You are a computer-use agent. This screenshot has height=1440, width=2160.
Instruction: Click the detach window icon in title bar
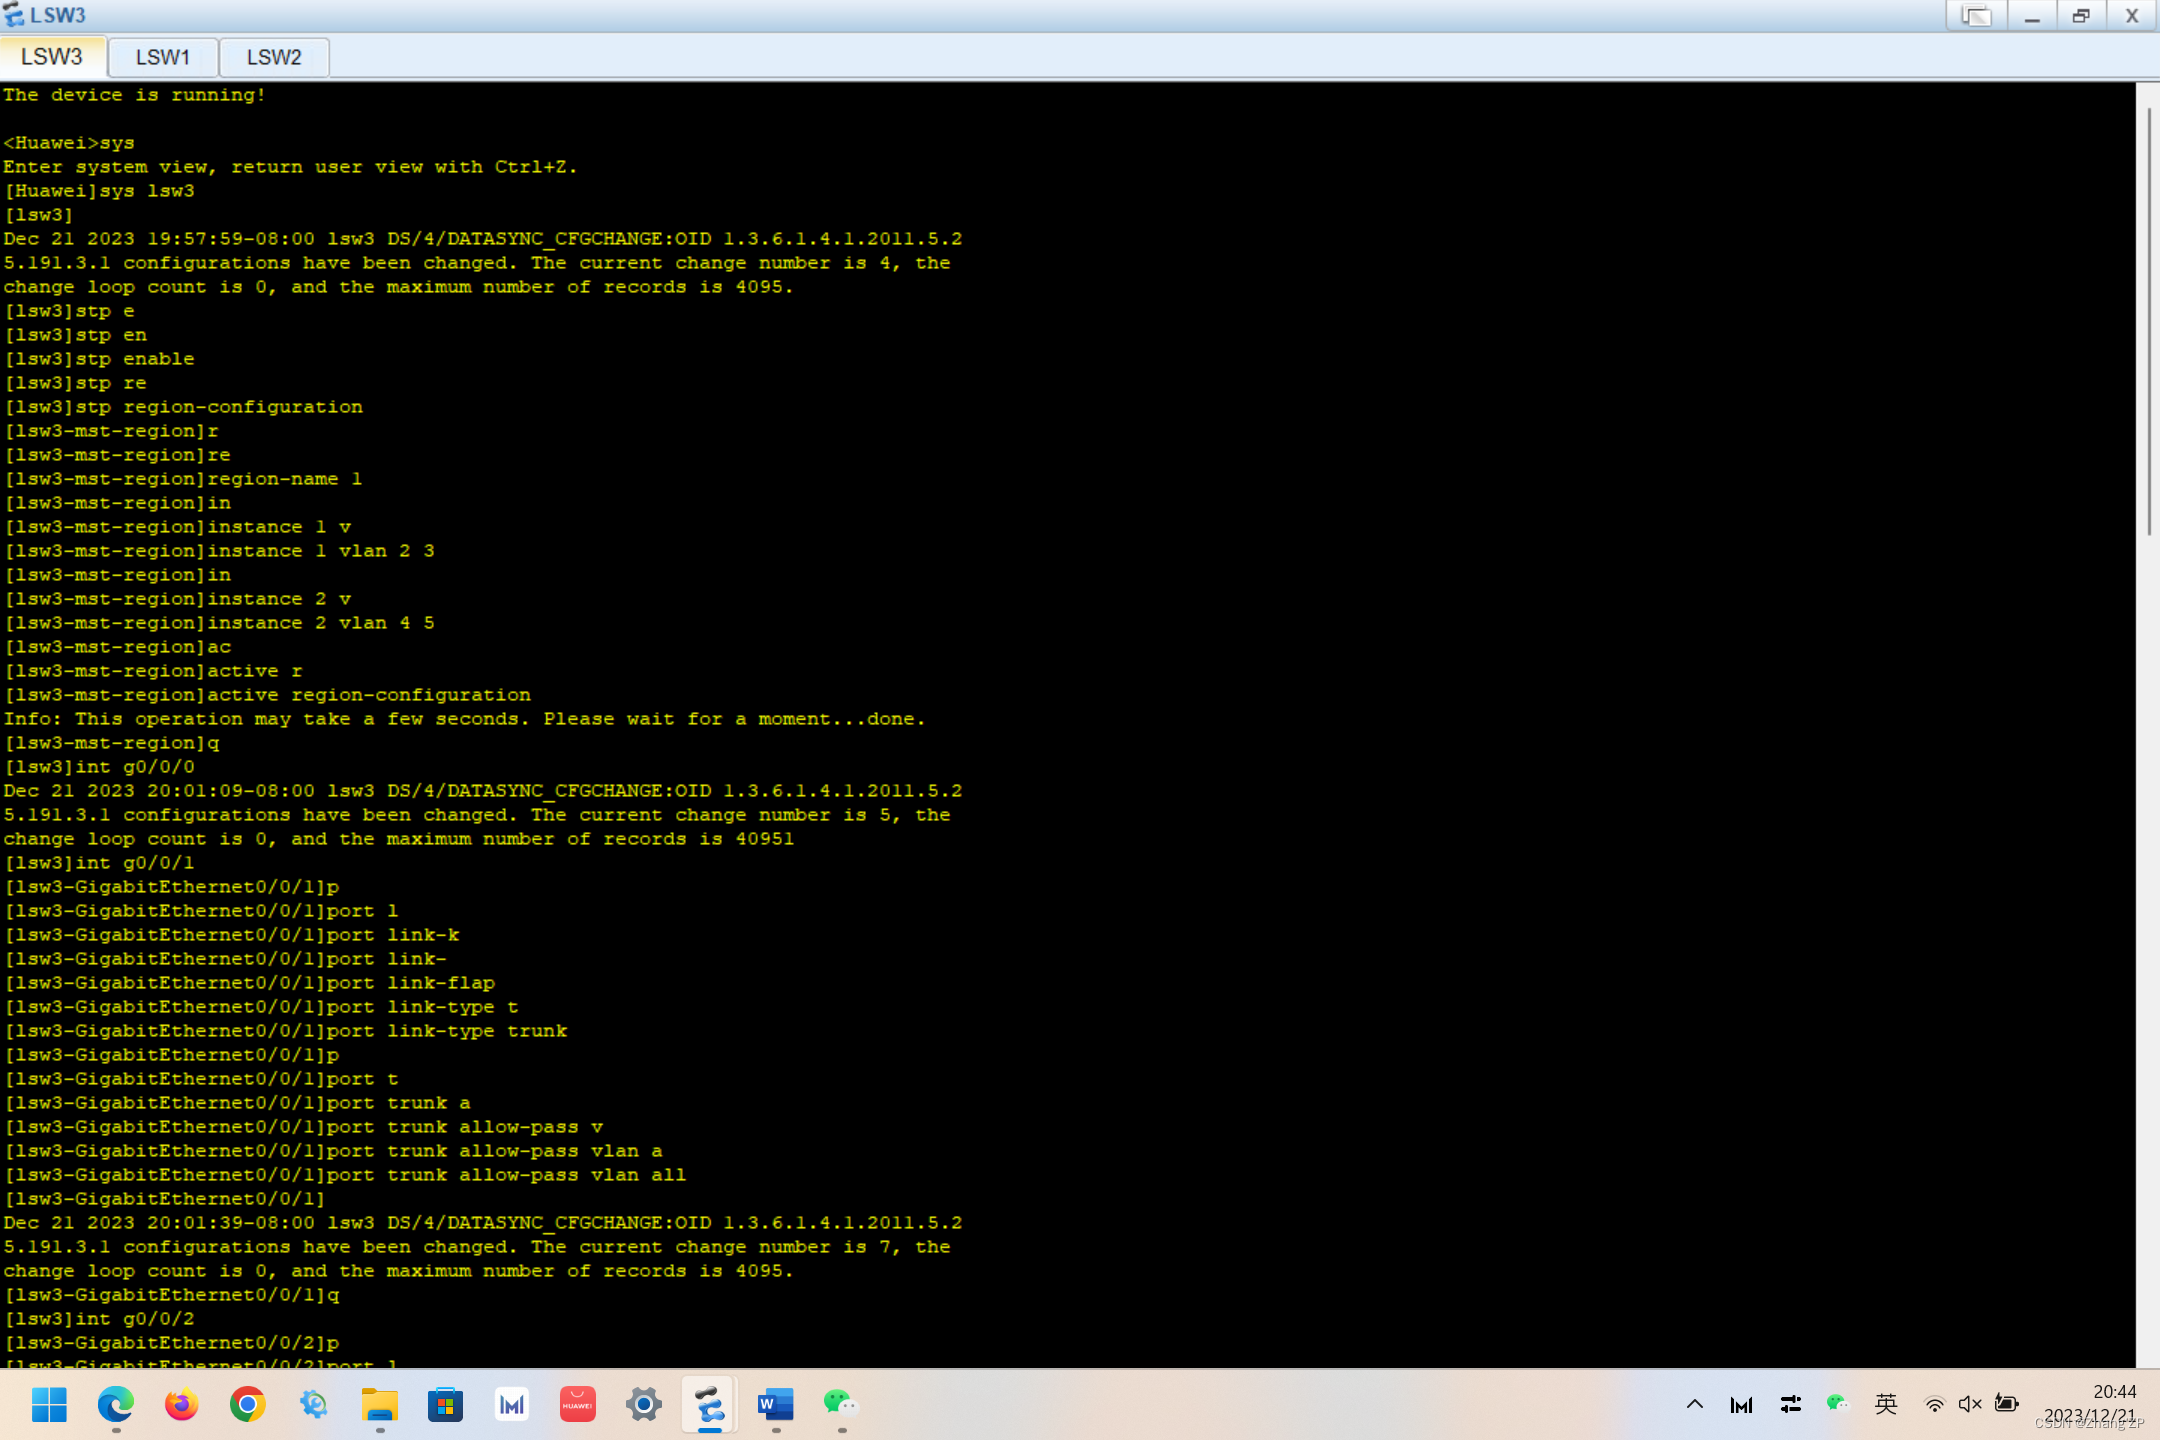pos(1975,16)
